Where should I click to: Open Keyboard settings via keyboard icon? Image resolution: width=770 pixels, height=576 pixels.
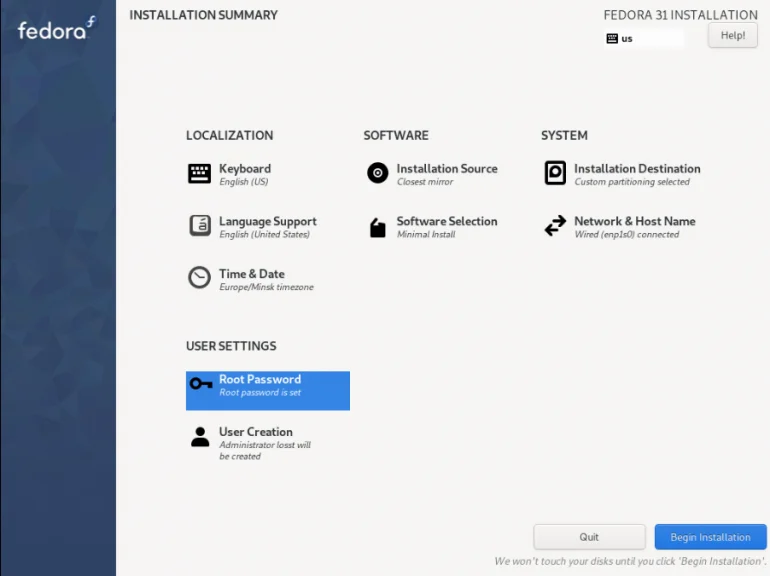click(199, 173)
